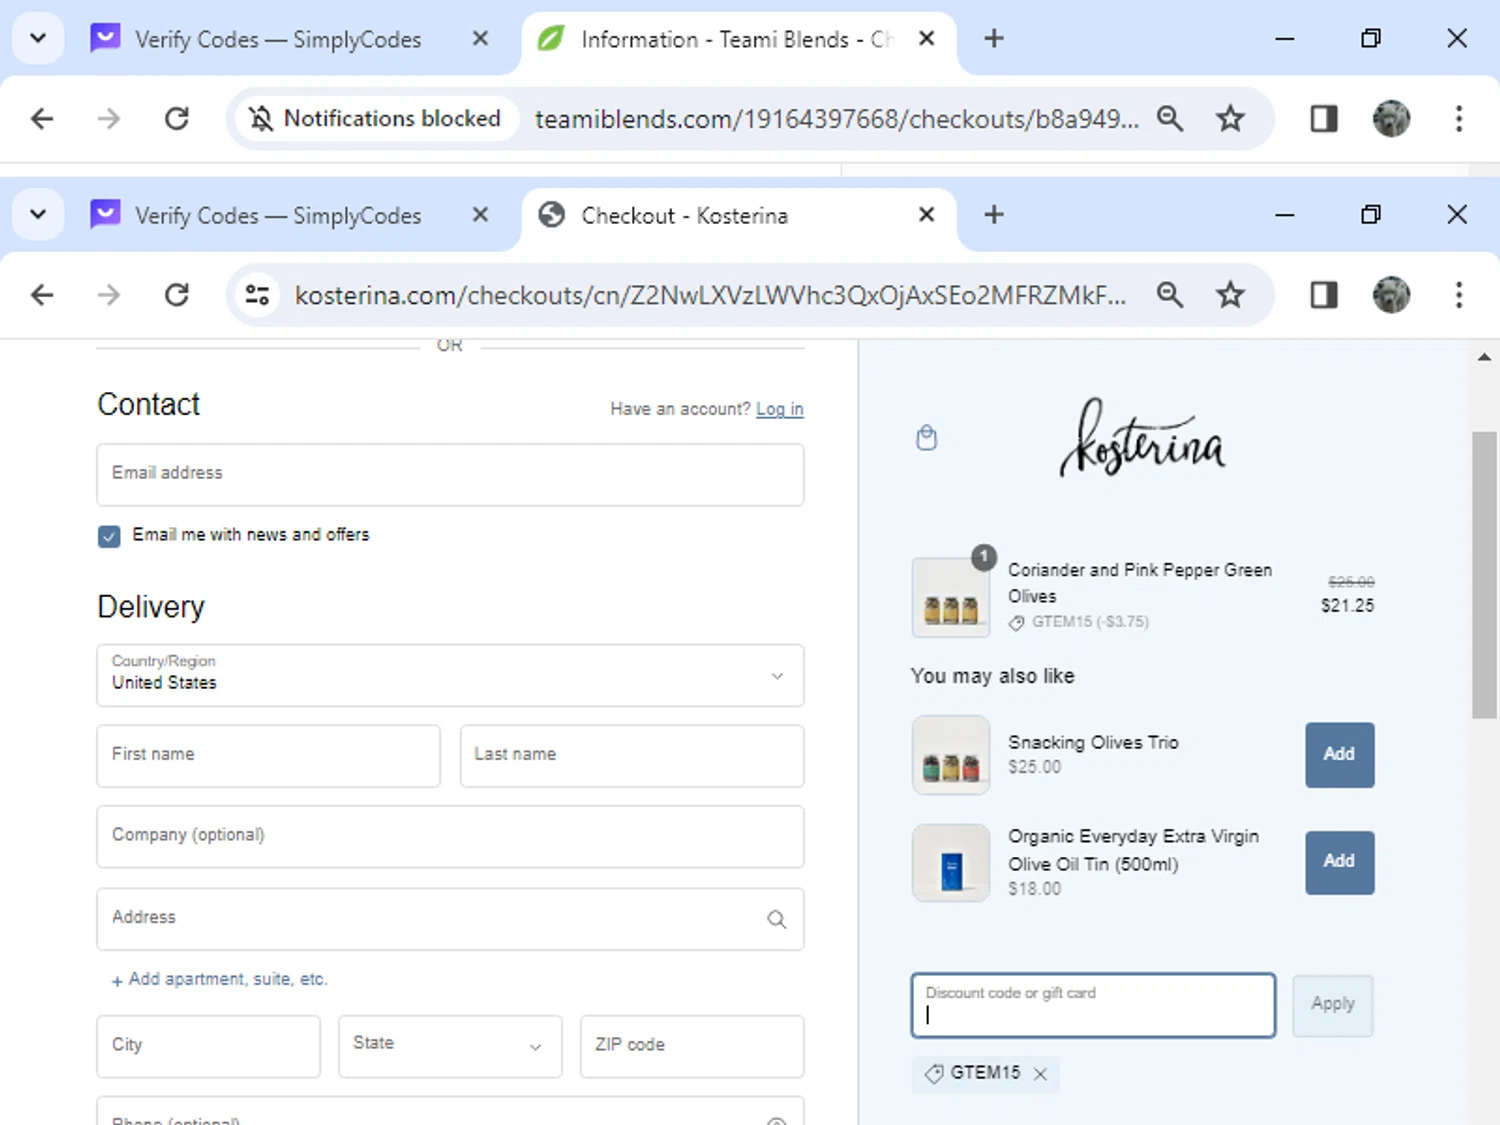This screenshot has width=1500, height=1125.
Task: Close the Checkout - Kosterina tab
Action: tap(927, 215)
